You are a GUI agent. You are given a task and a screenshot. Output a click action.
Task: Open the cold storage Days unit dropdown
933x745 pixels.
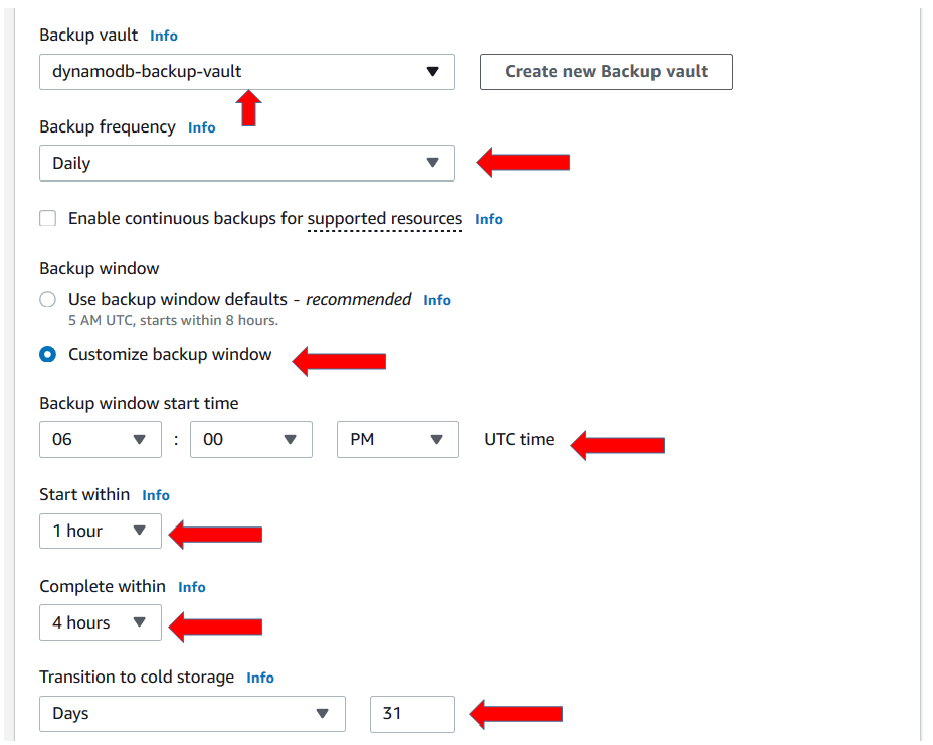[192, 714]
